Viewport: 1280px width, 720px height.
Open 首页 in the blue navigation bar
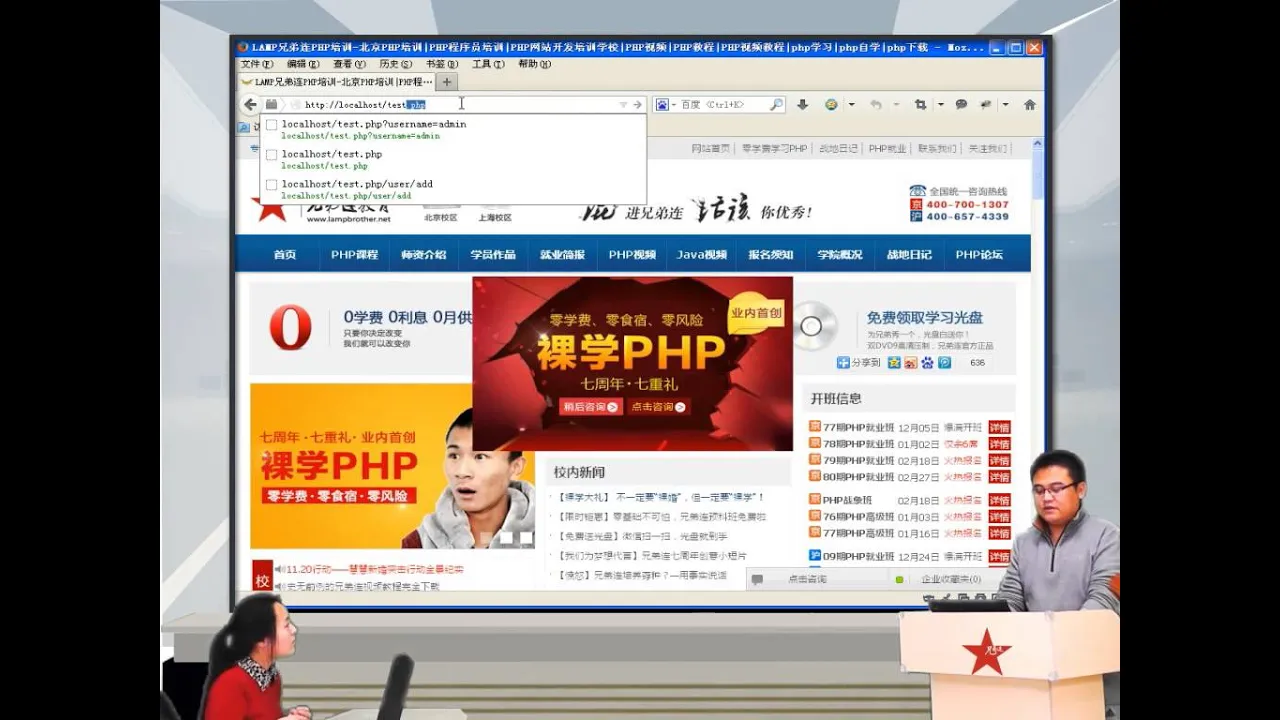pyautogui.click(x=285, y=255)
